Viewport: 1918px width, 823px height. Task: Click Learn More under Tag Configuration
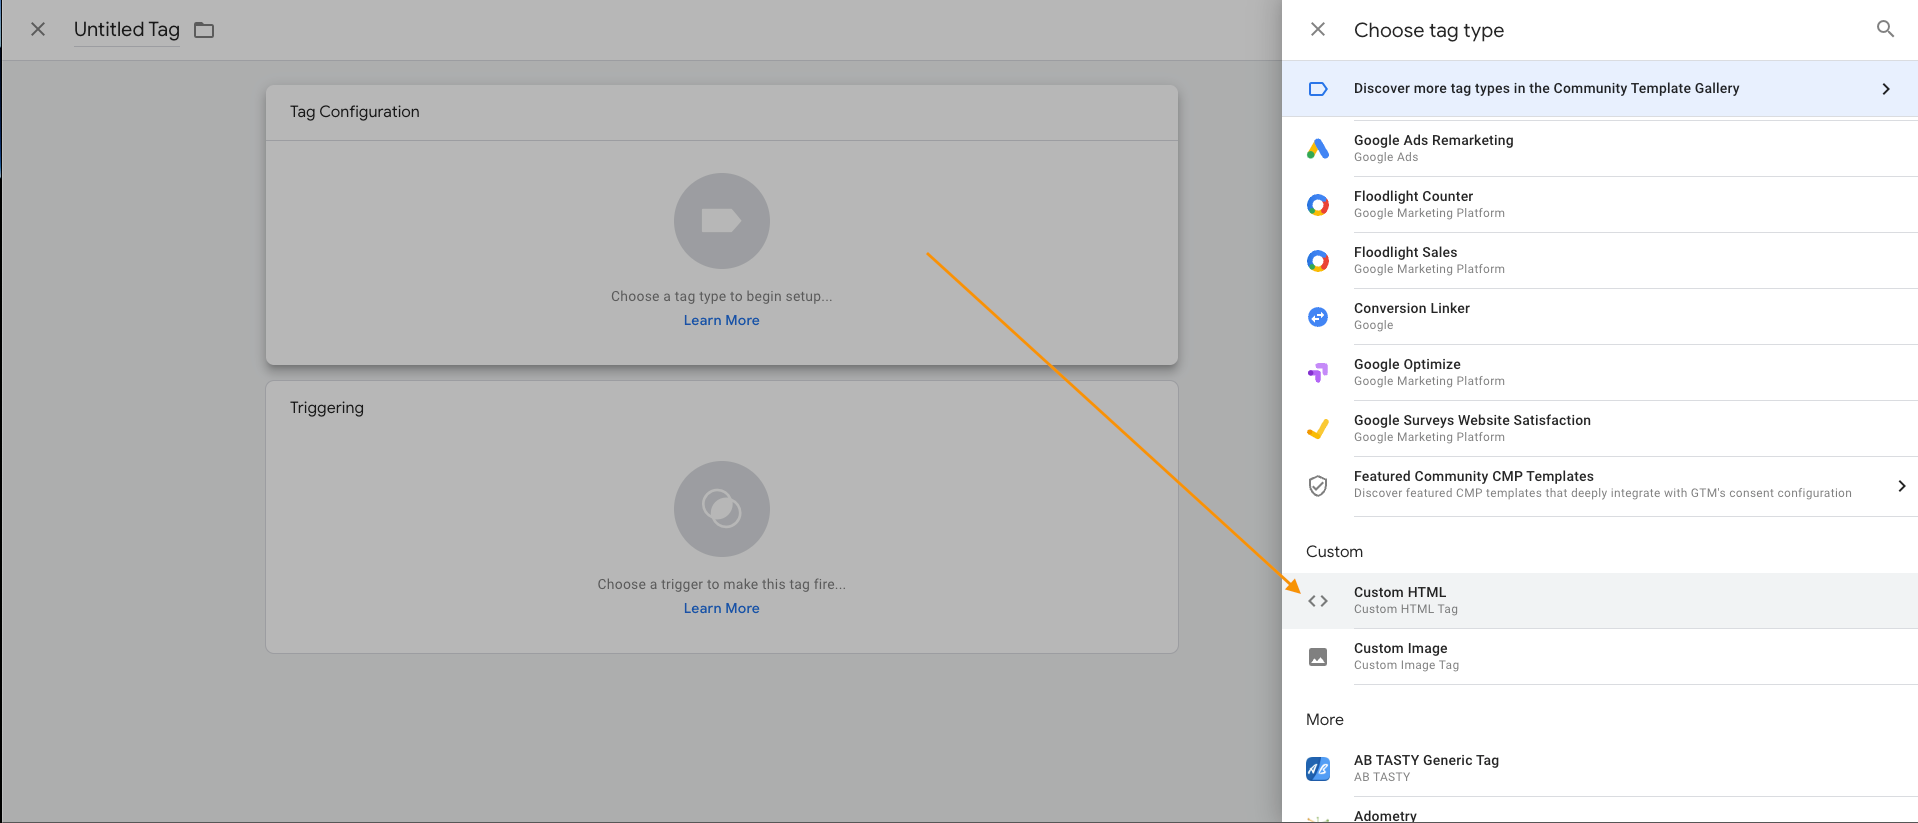[x=721, y=320]
